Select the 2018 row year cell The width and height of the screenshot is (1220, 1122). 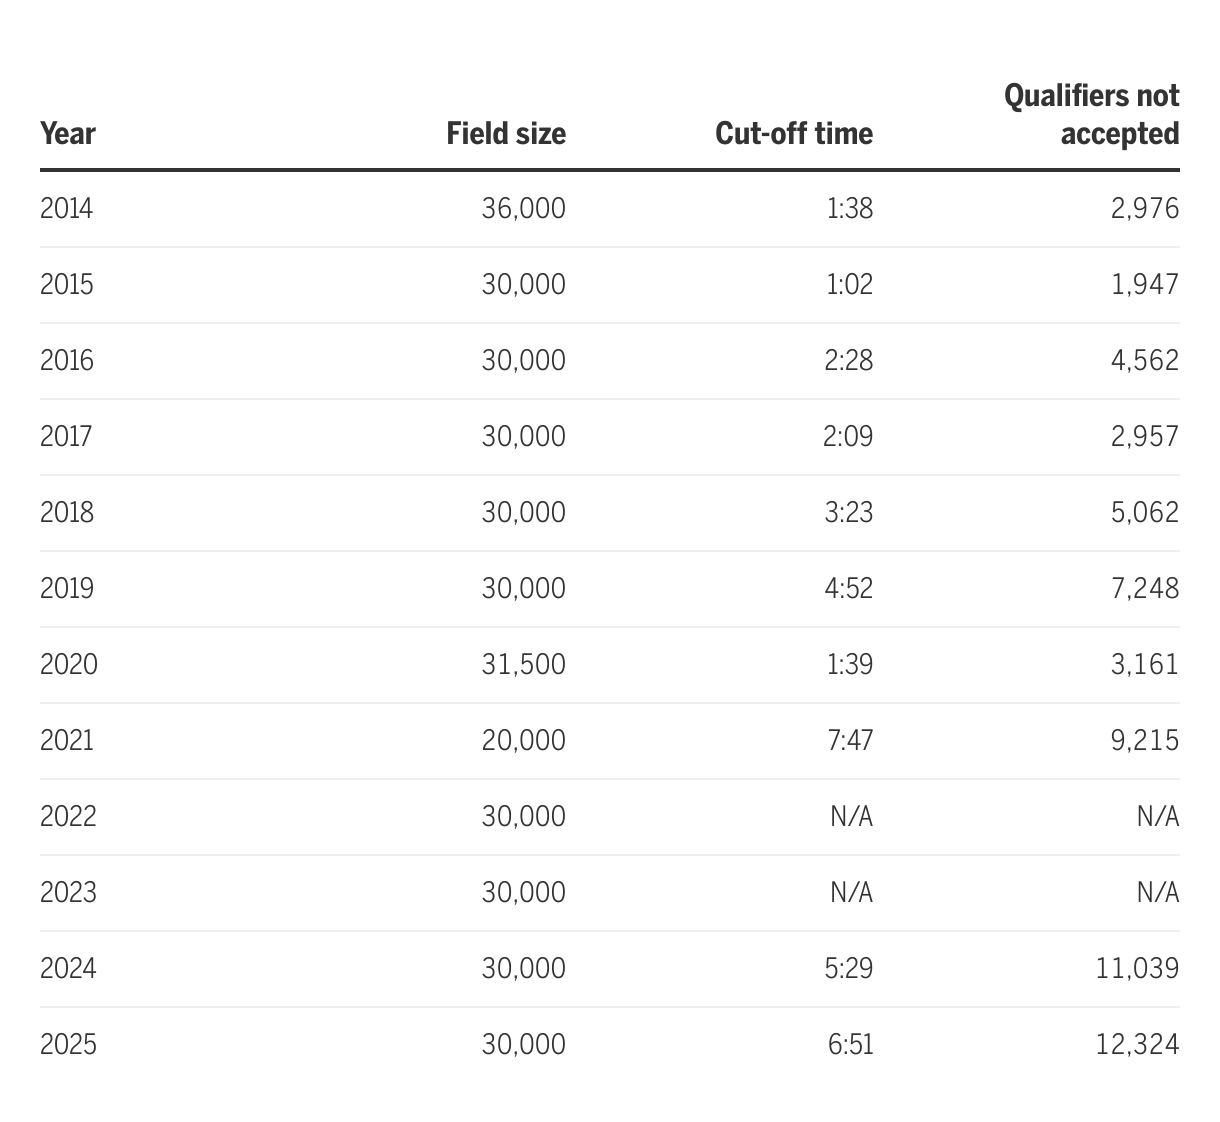[67, 513]
